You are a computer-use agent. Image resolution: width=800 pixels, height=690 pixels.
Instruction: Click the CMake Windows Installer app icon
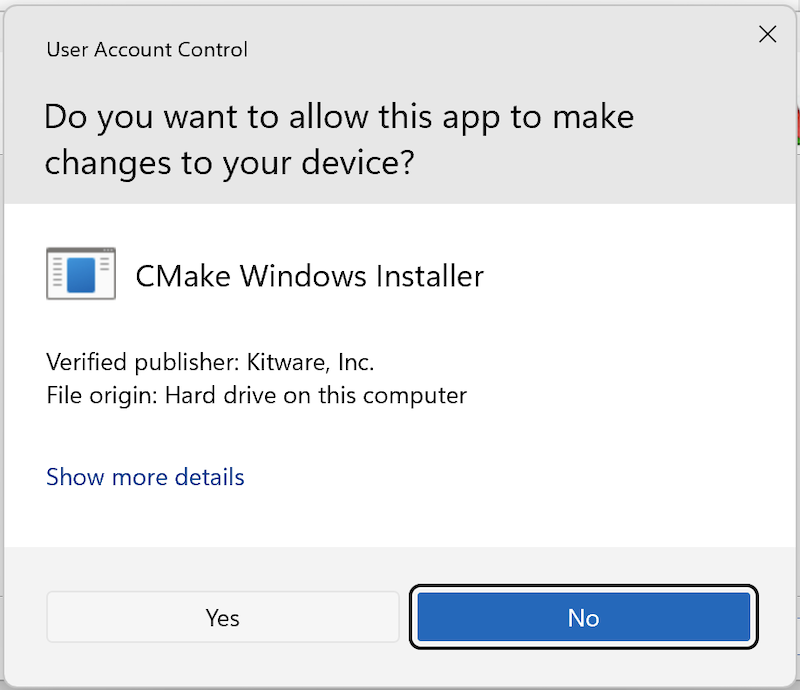coord(81,274)
